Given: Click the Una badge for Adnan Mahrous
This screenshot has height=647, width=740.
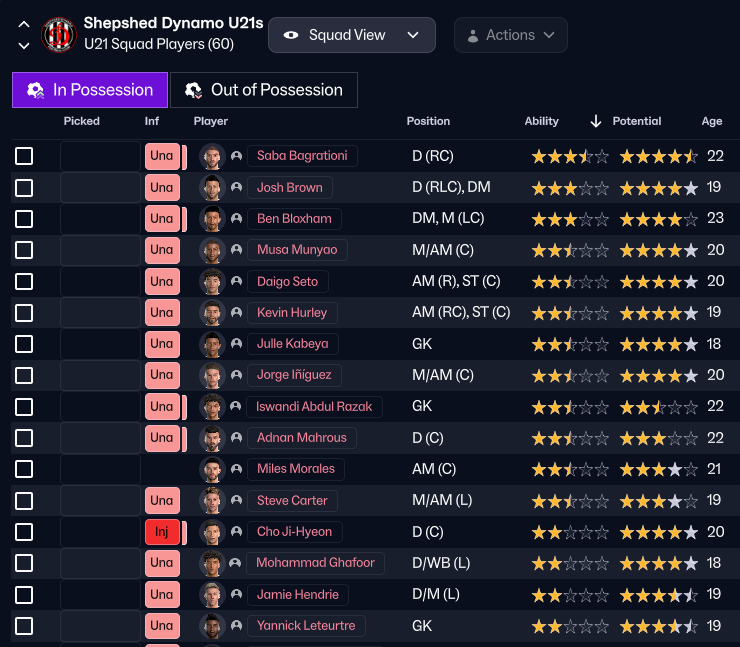Looking at the screenshot, I should coord(162,437).
